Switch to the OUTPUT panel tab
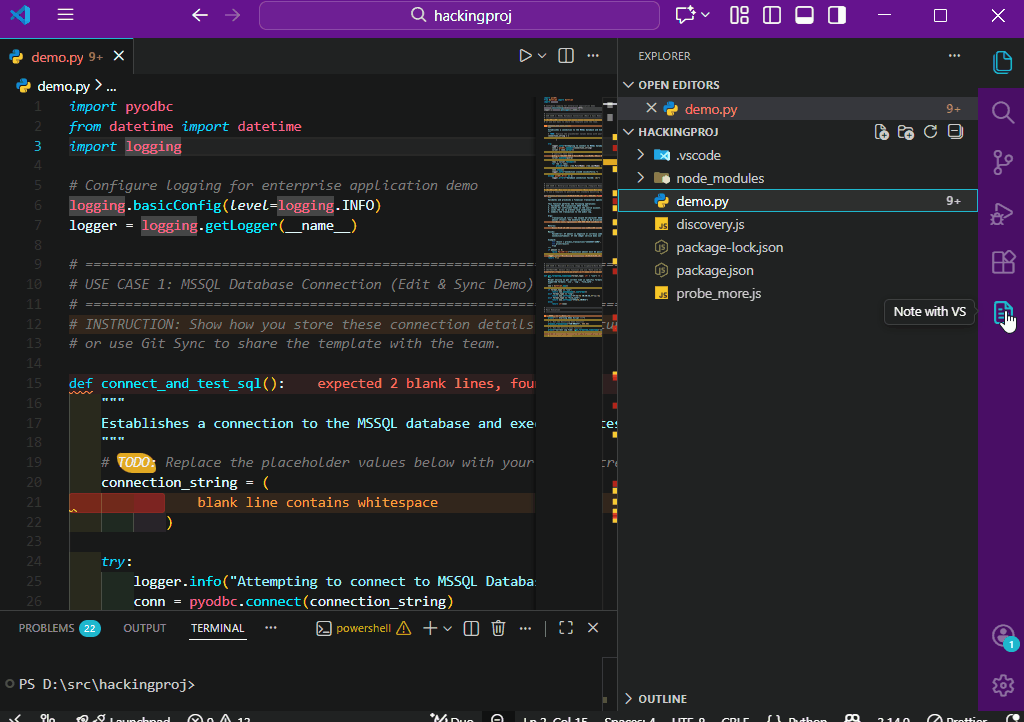The width and height of the screenshot is (1024, 722). (145, 628)
